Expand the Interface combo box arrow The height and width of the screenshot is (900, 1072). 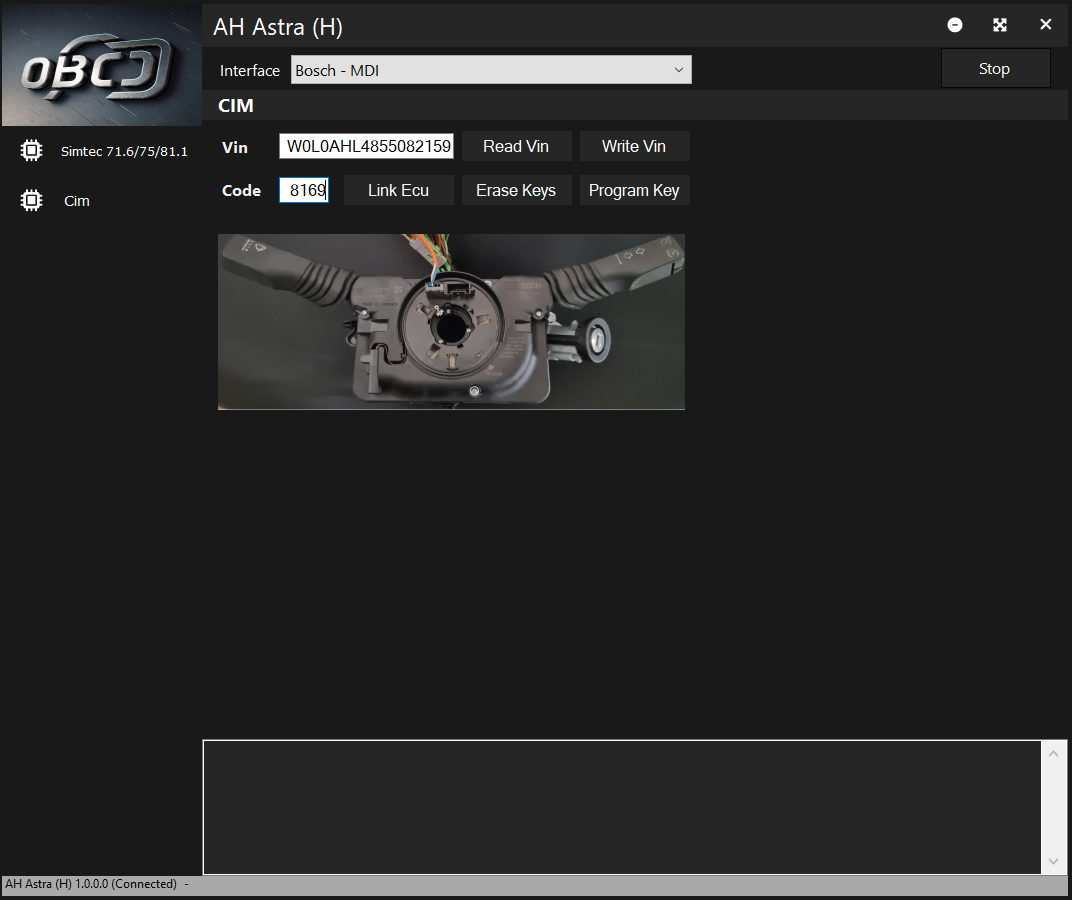click(x=679, y=70)
